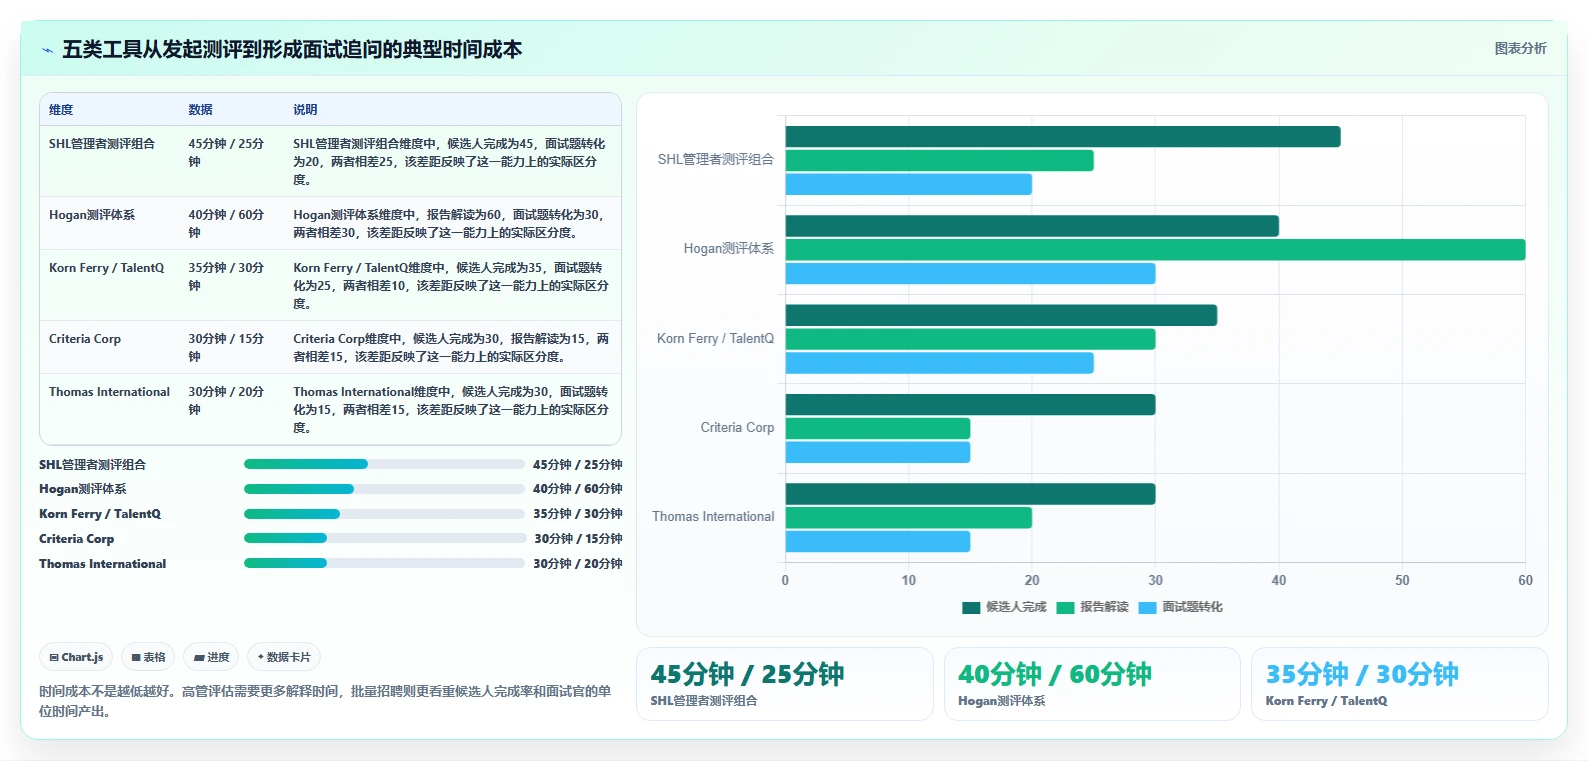Click SHL description text in table
1588x761 pixels.
450,162
